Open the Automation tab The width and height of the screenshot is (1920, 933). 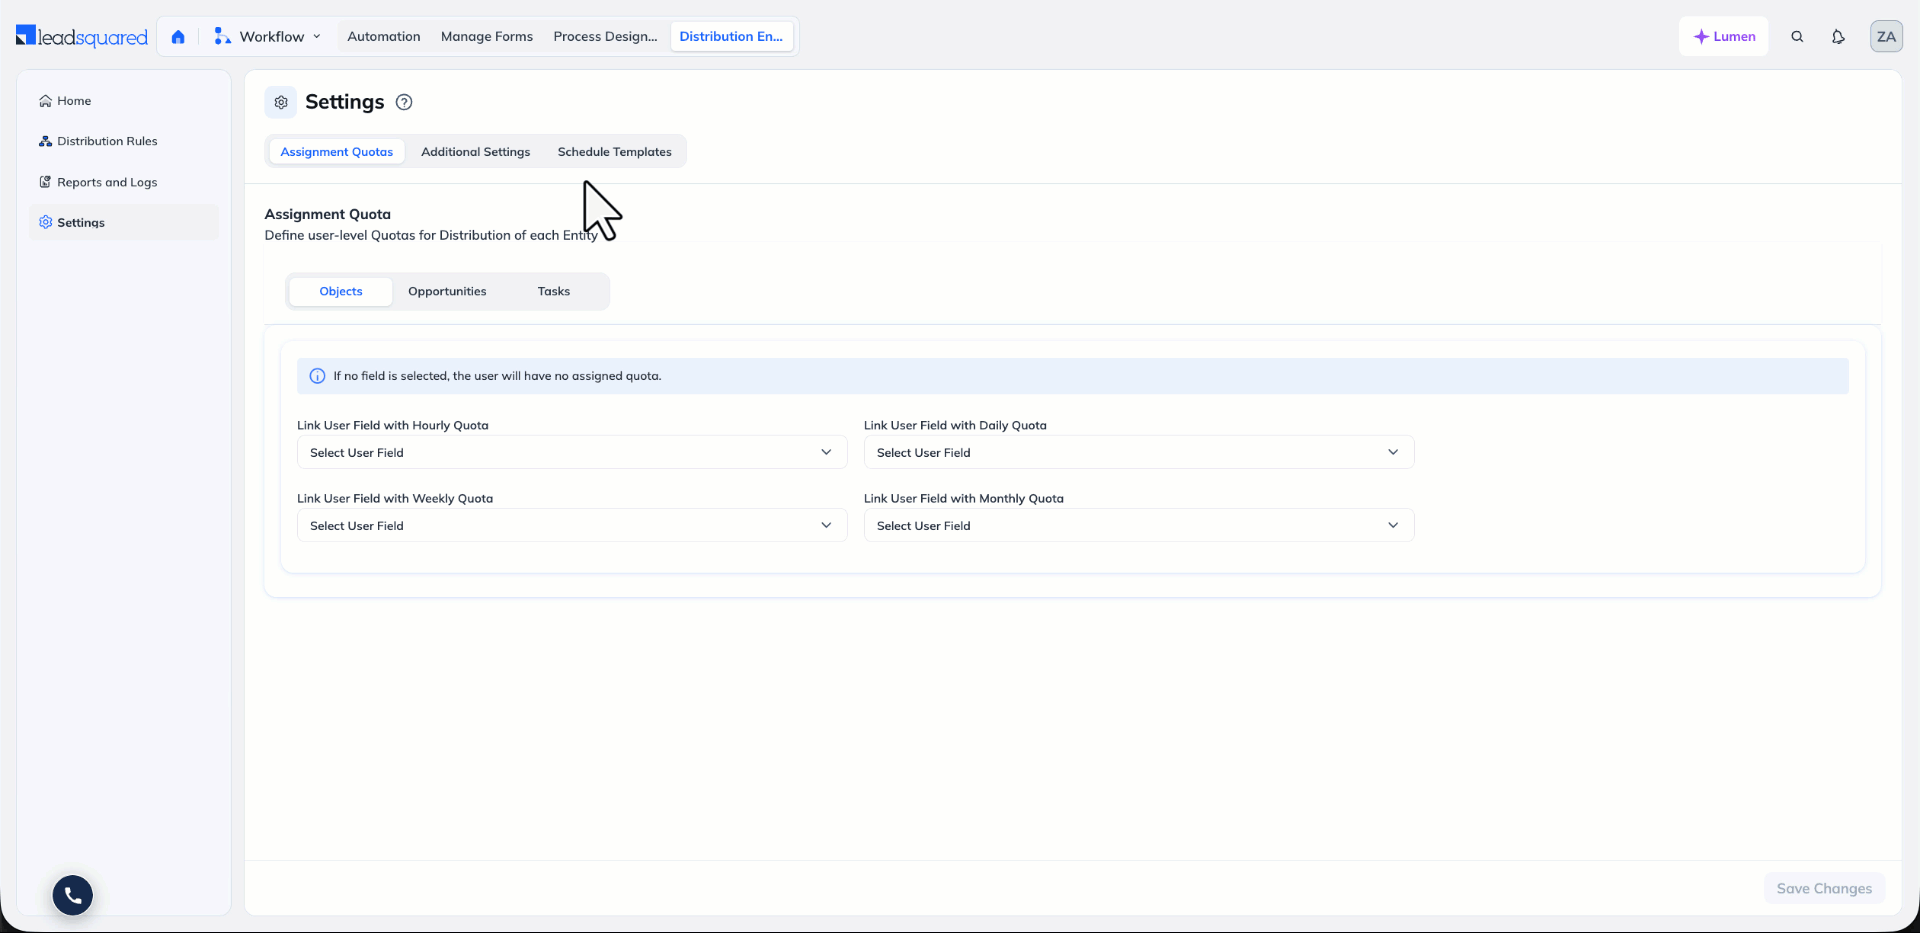click(x=384, y=37)
